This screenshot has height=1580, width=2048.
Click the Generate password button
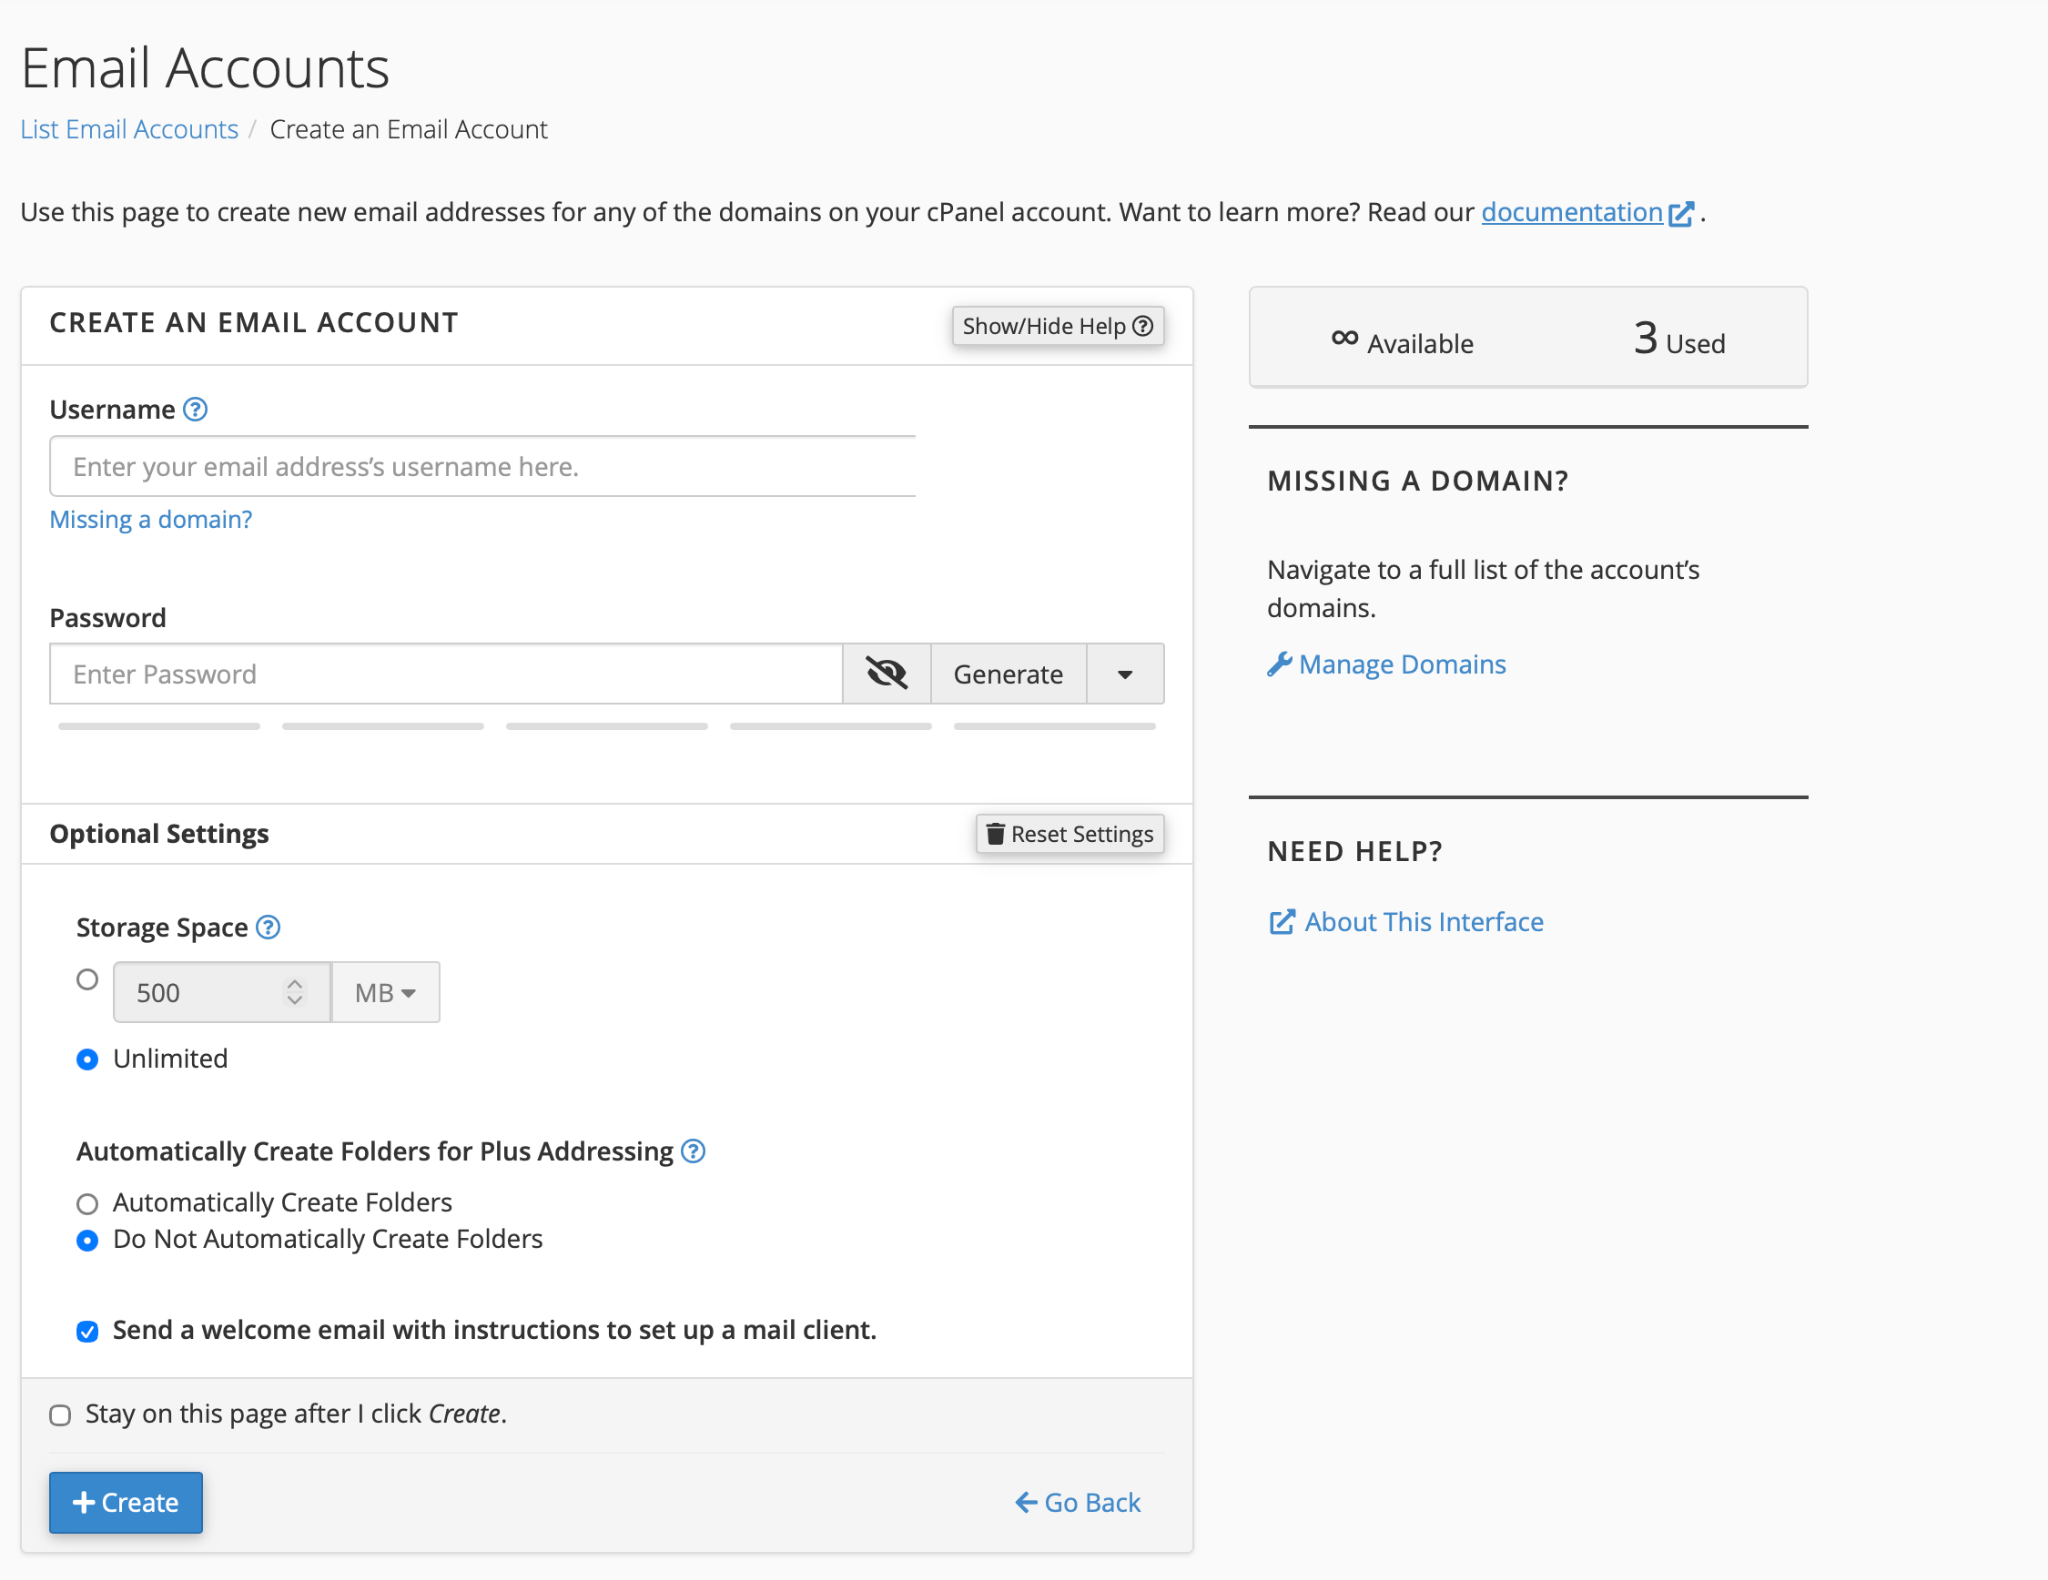[1008, 673]
